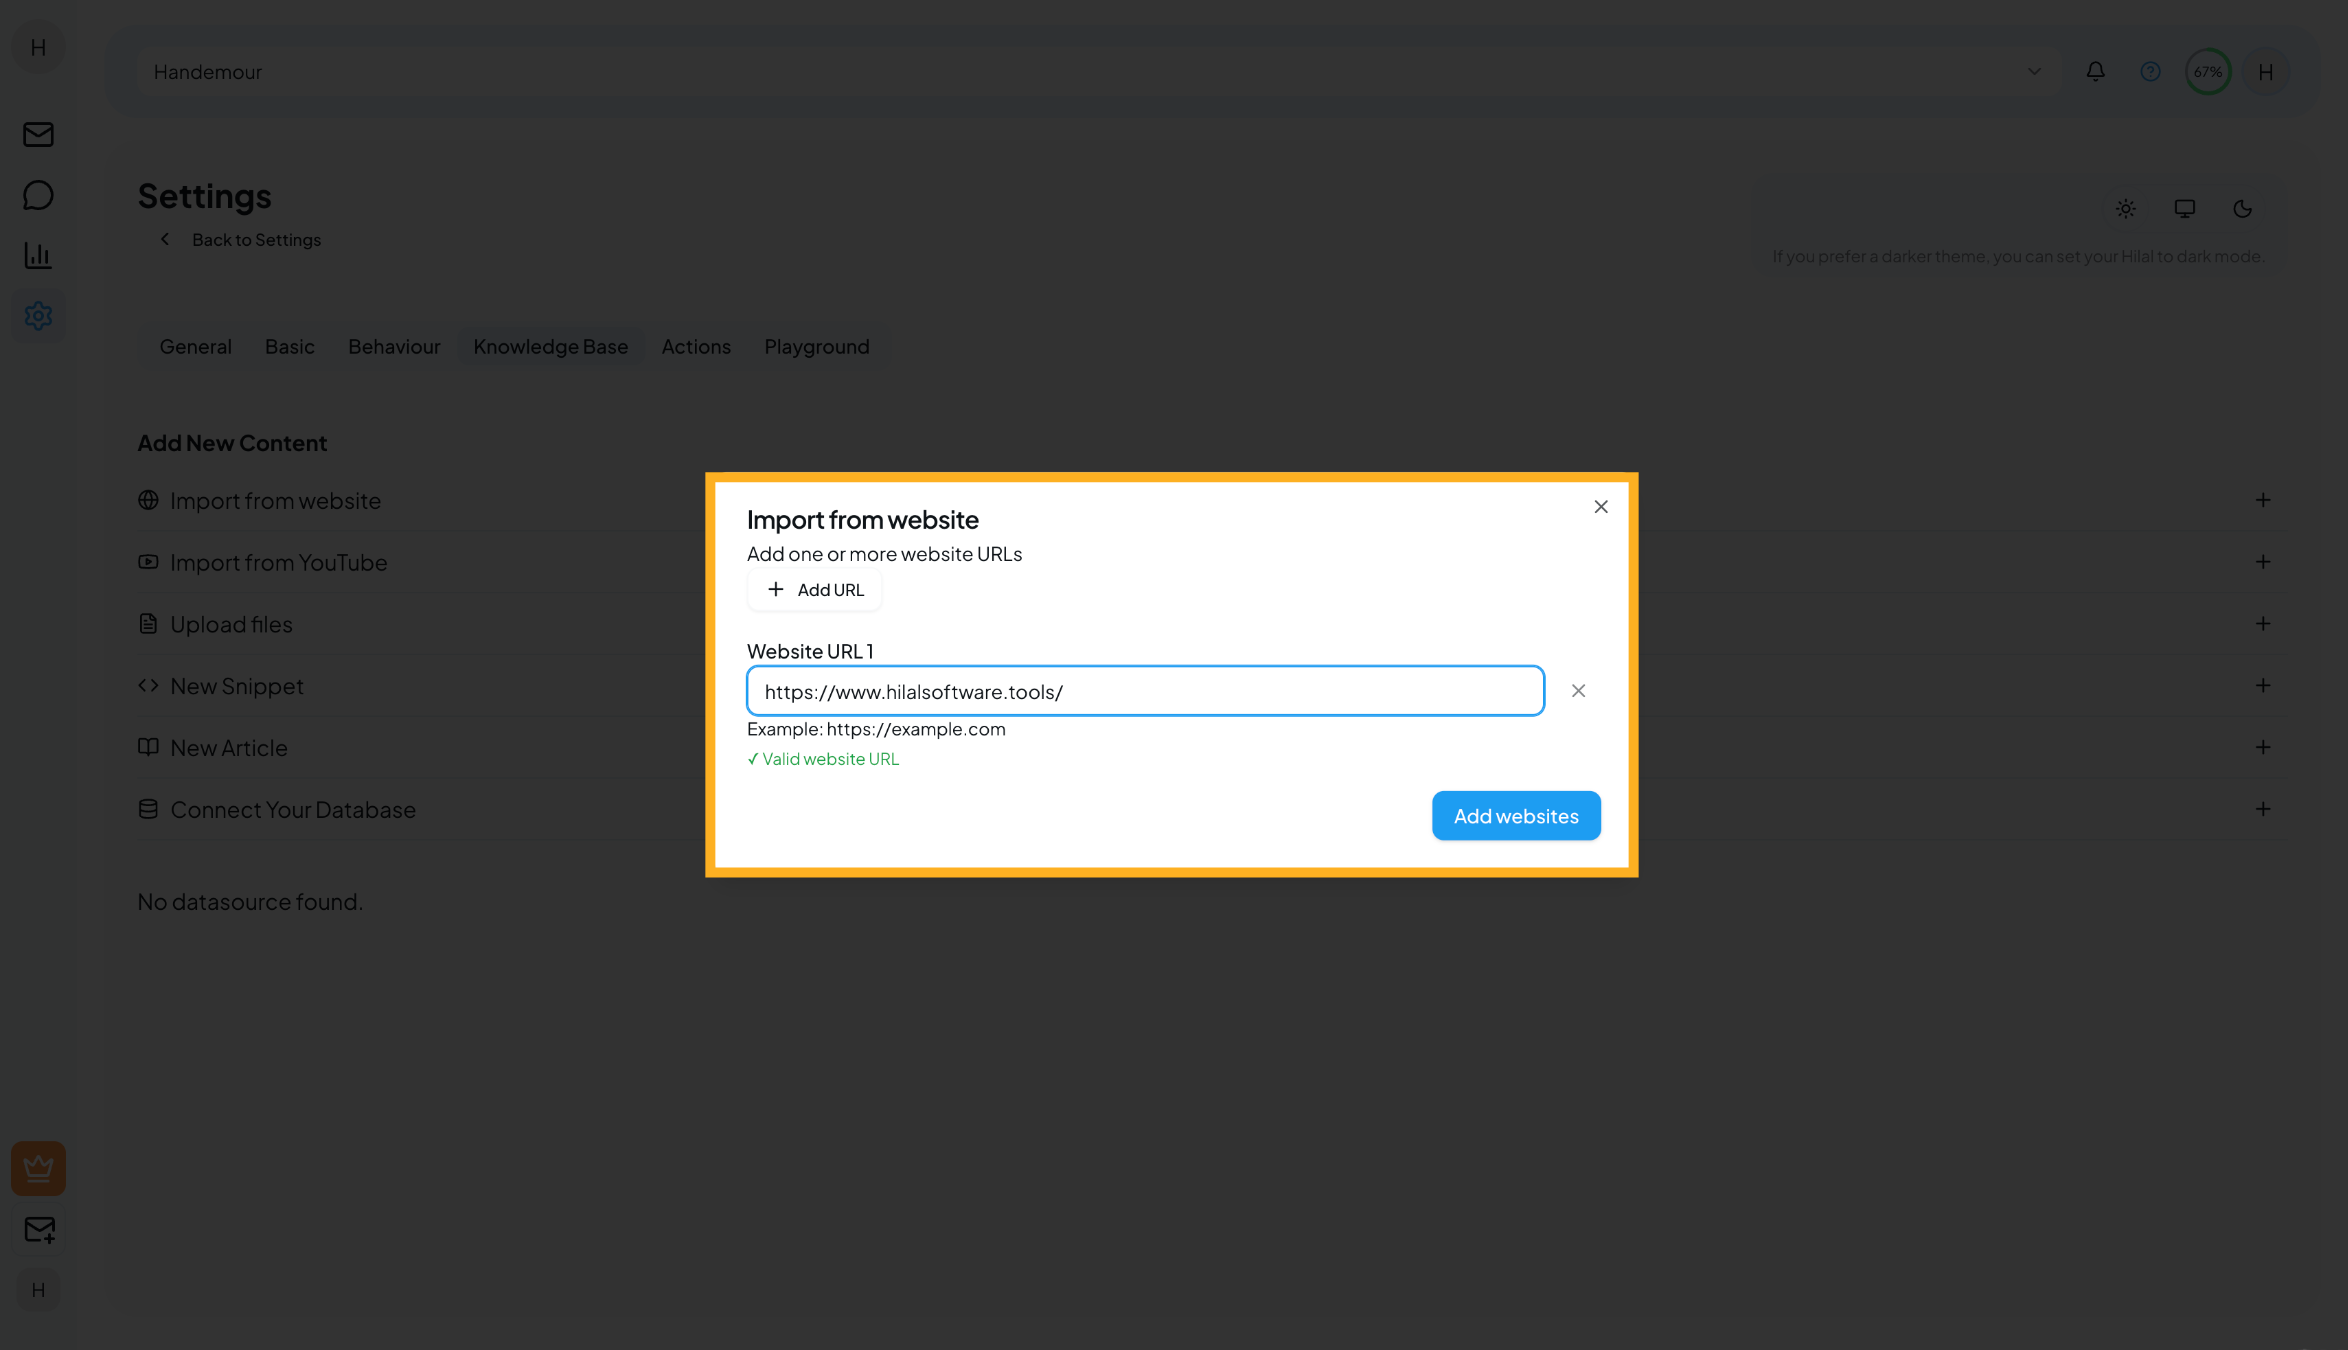Switch to the Playground tab
The width and height of the screenshot is (2348, 1350).
click(816, 346)
